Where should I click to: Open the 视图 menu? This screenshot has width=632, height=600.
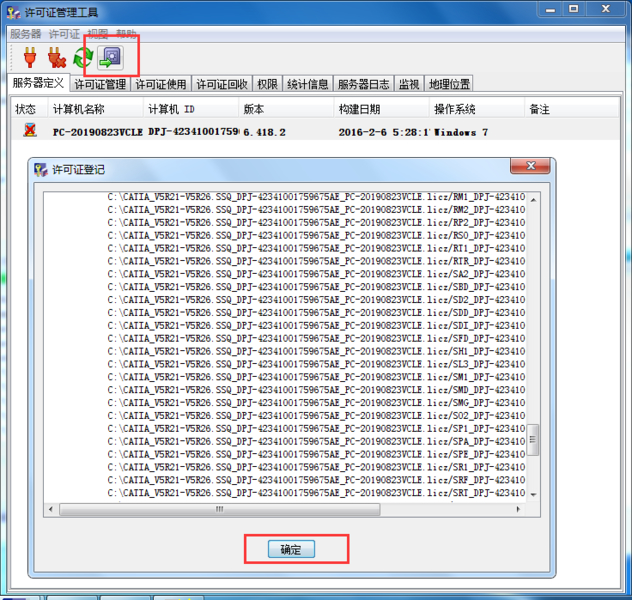pos(98,34)
